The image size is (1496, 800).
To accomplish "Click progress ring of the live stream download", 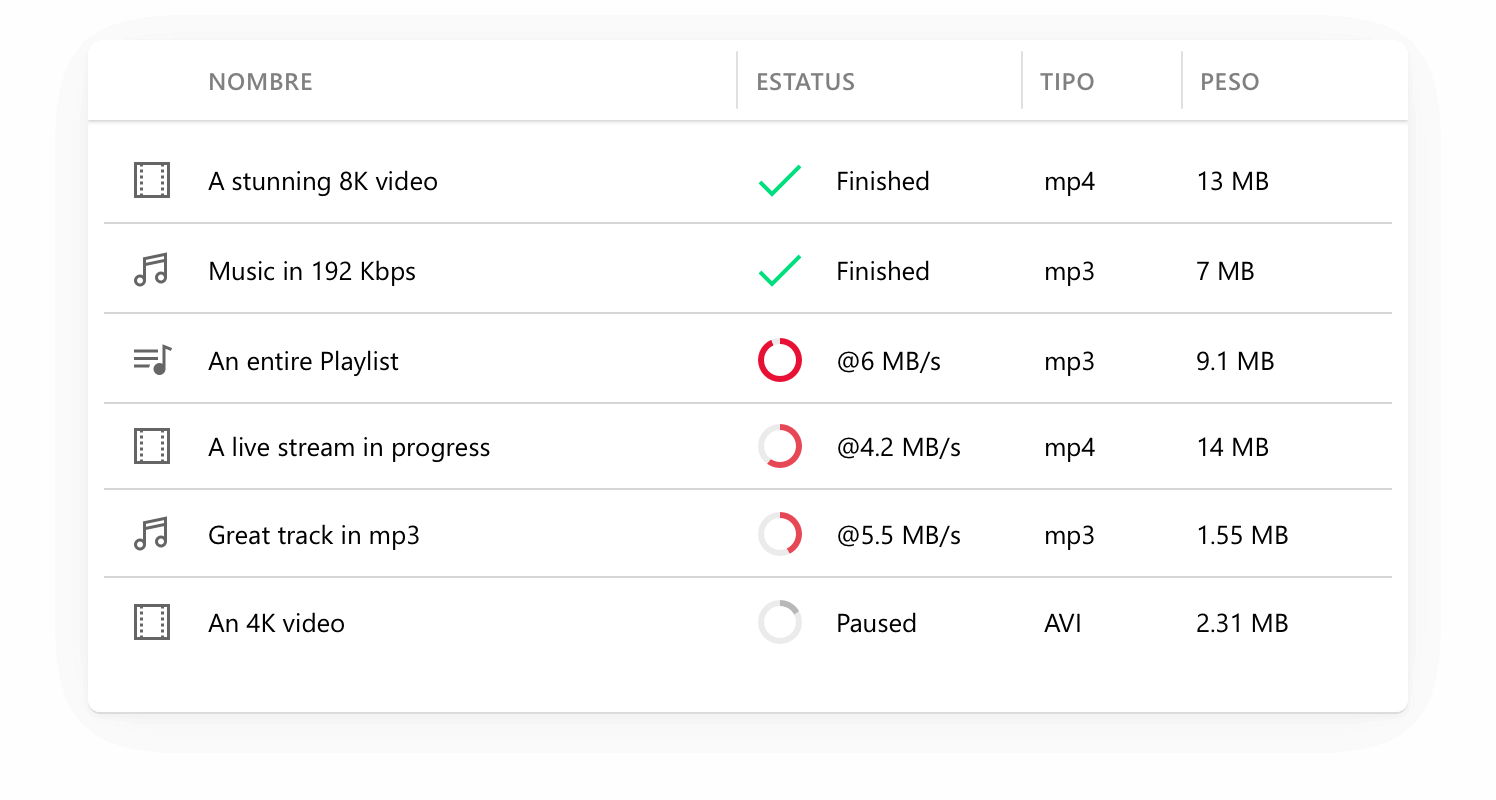I will coord(780,446).
